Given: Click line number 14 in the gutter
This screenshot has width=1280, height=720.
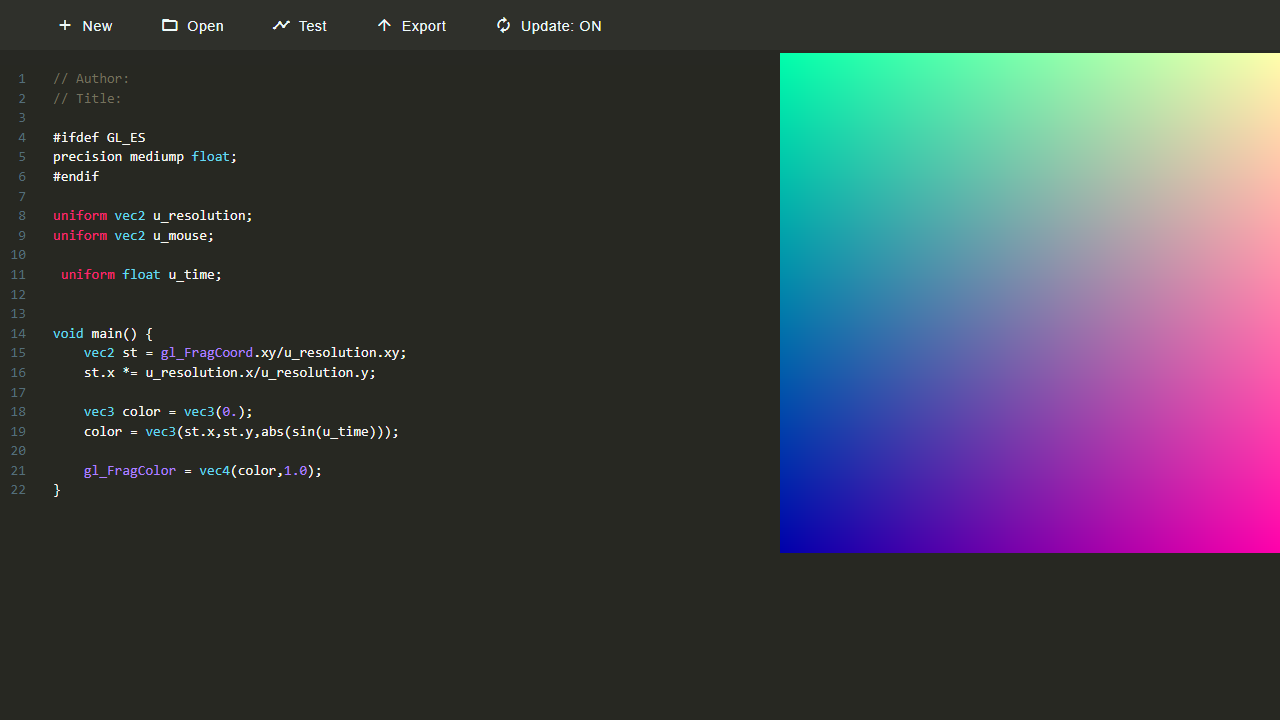Looking at the screenshot, I should (x=19, y=334).
